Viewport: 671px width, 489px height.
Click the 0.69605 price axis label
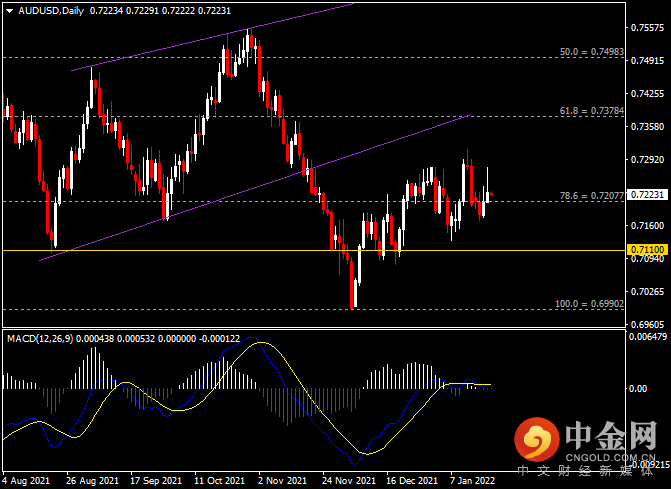point(647,324)
